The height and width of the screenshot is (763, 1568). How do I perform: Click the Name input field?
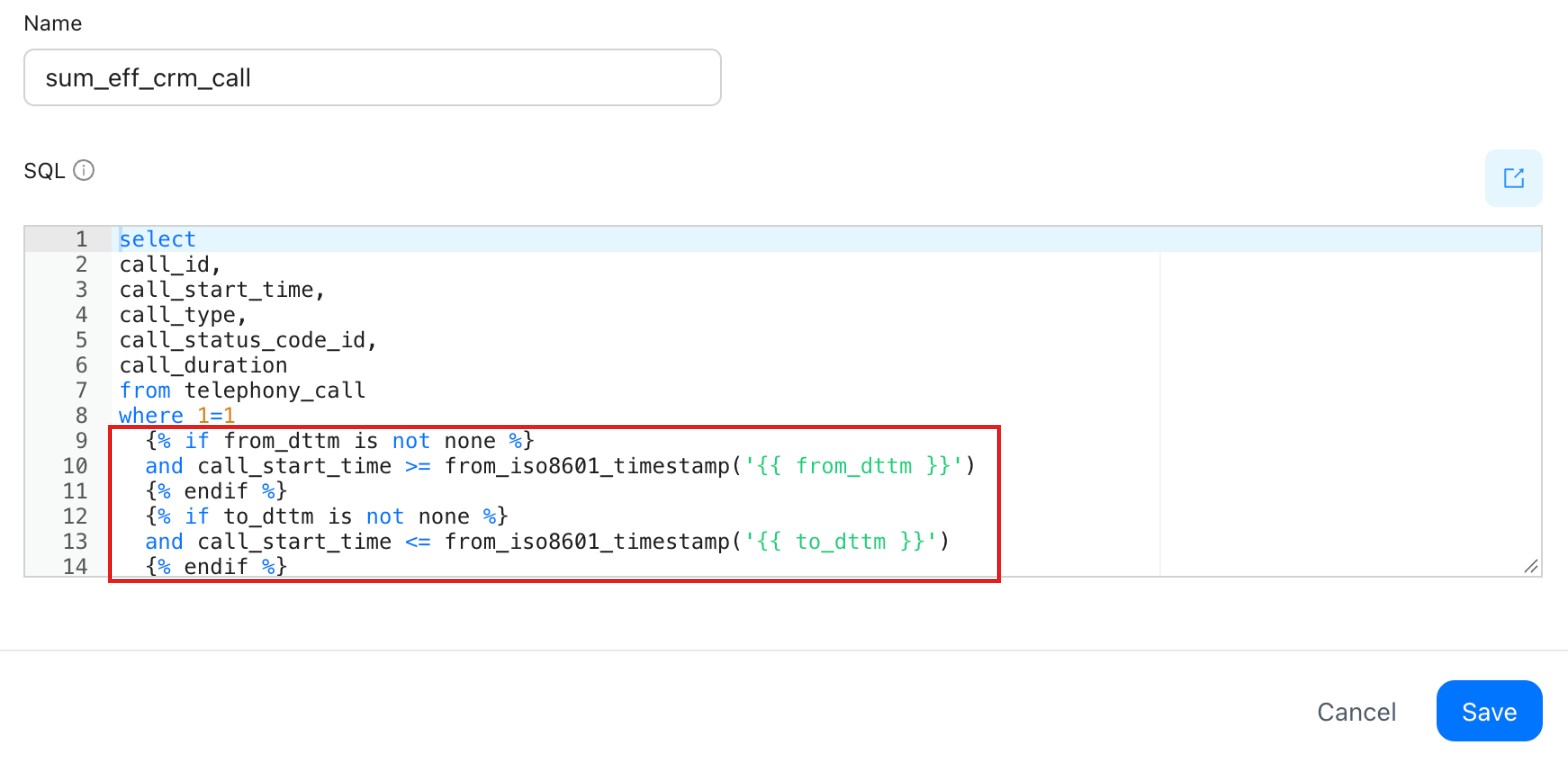tap(372, 77)
